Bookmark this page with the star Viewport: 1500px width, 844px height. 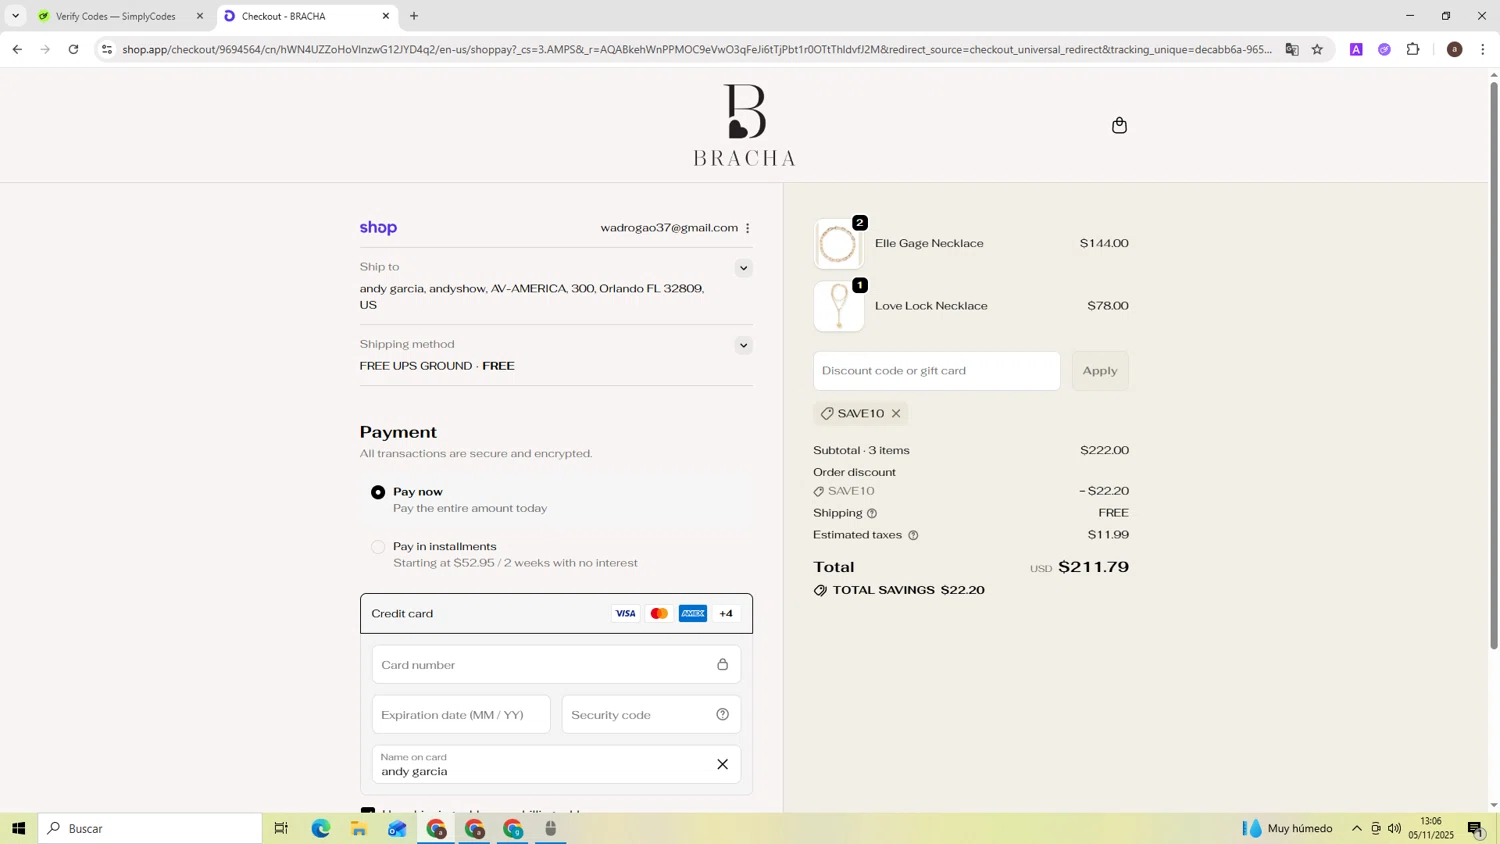tap(1317, 49)
